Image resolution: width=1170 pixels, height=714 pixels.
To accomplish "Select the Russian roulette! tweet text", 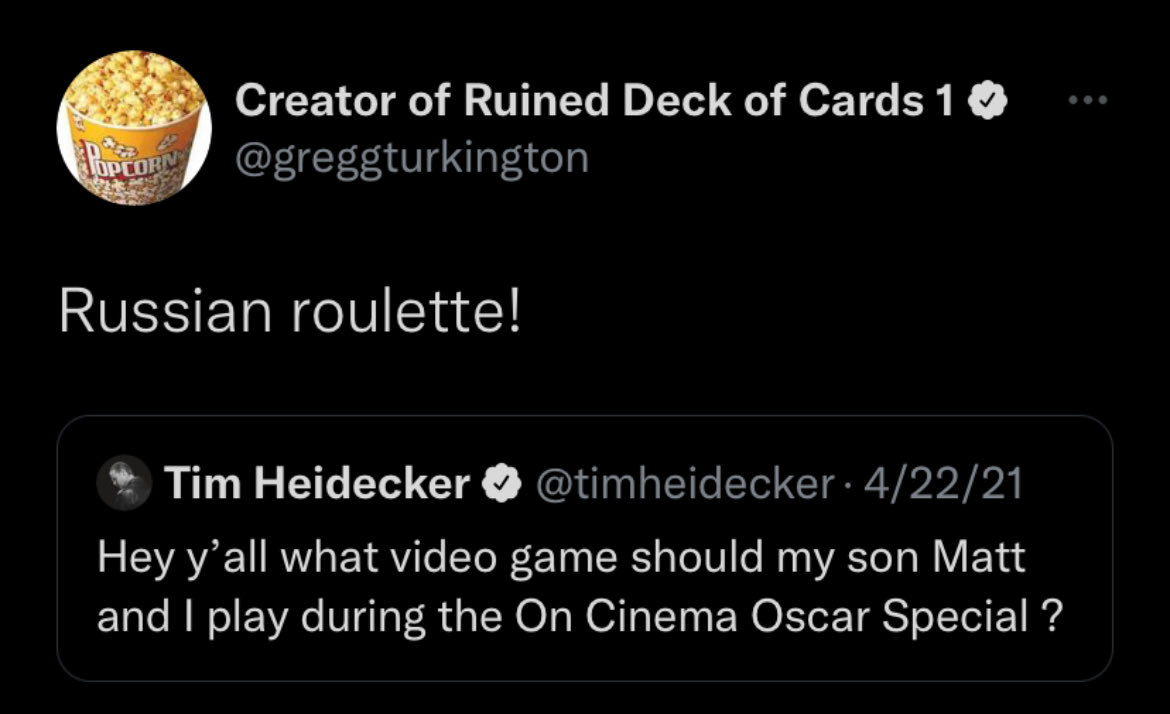I will click(x=290, y=312).
